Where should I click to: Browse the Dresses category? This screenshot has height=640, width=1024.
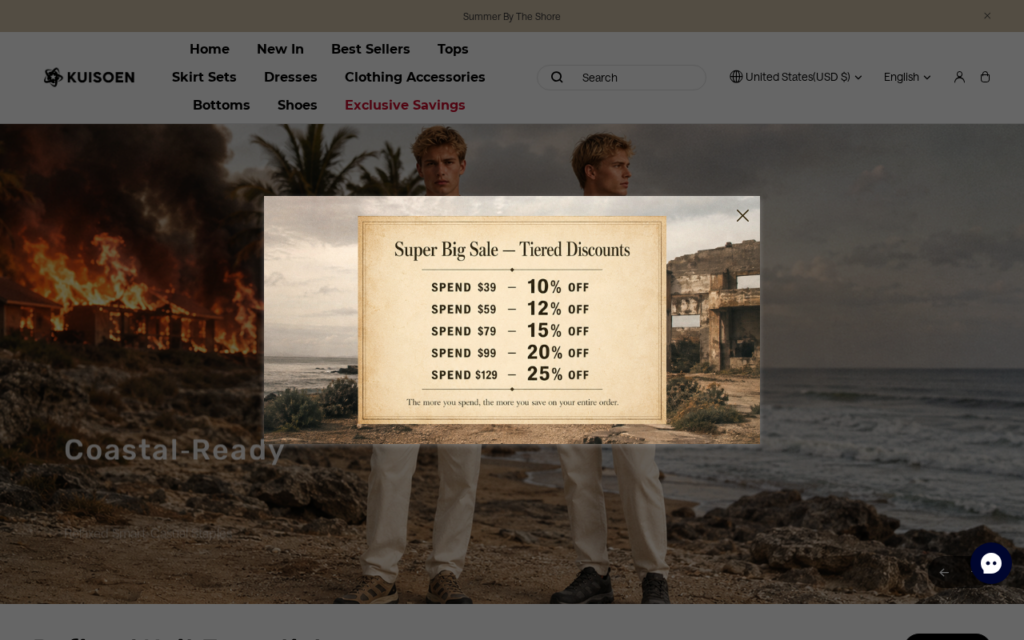291,77
